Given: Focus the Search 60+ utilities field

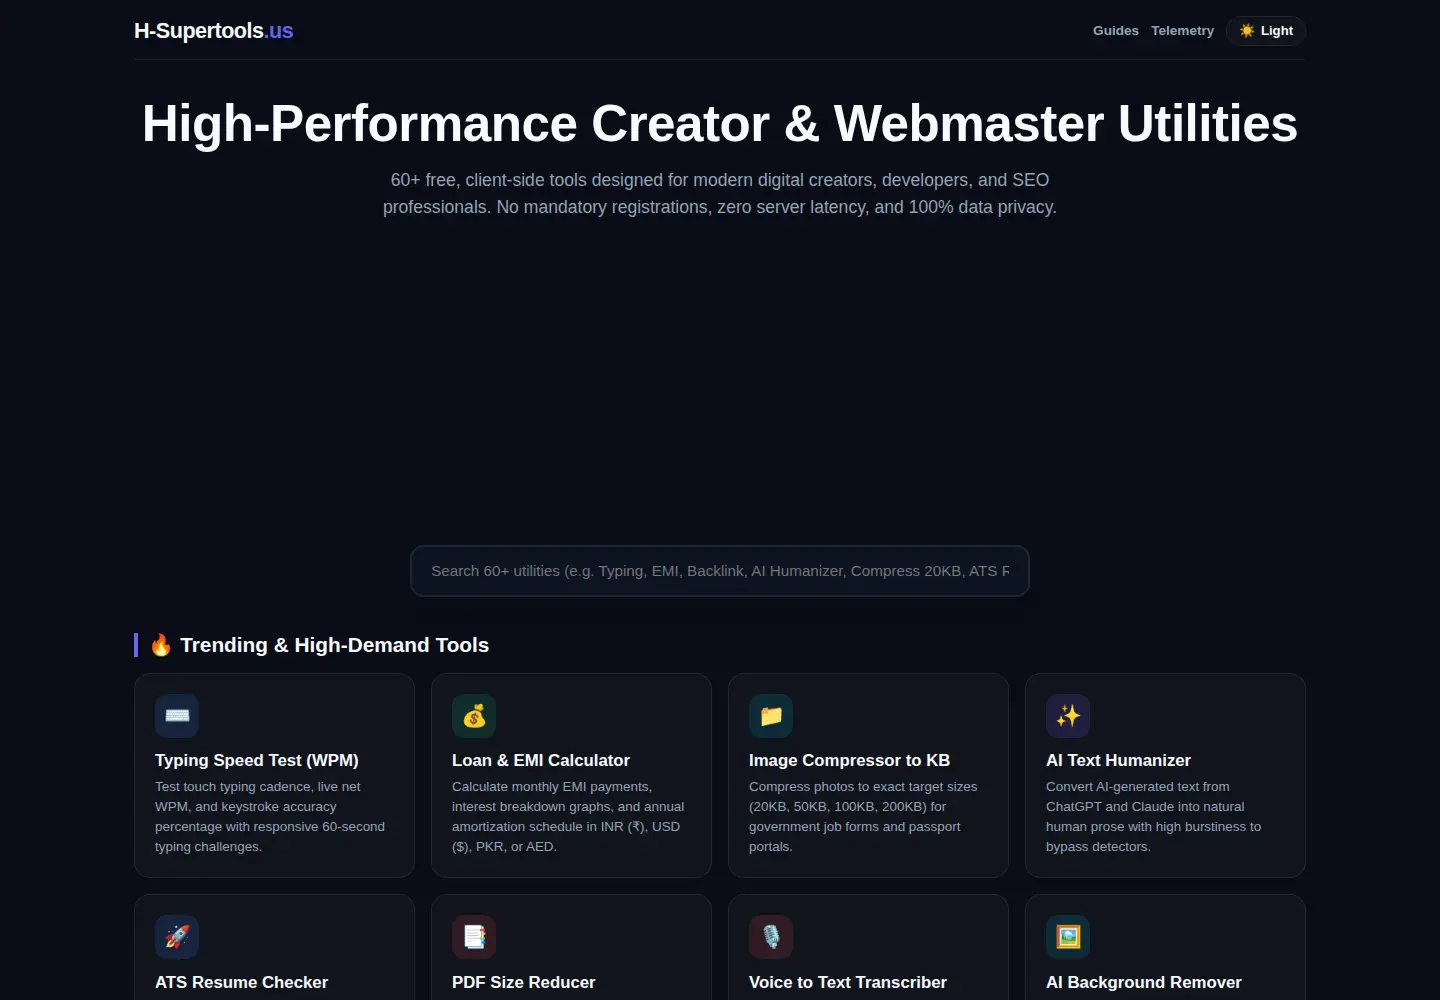Looking at the screenshot, I should [x=720, y=571].
